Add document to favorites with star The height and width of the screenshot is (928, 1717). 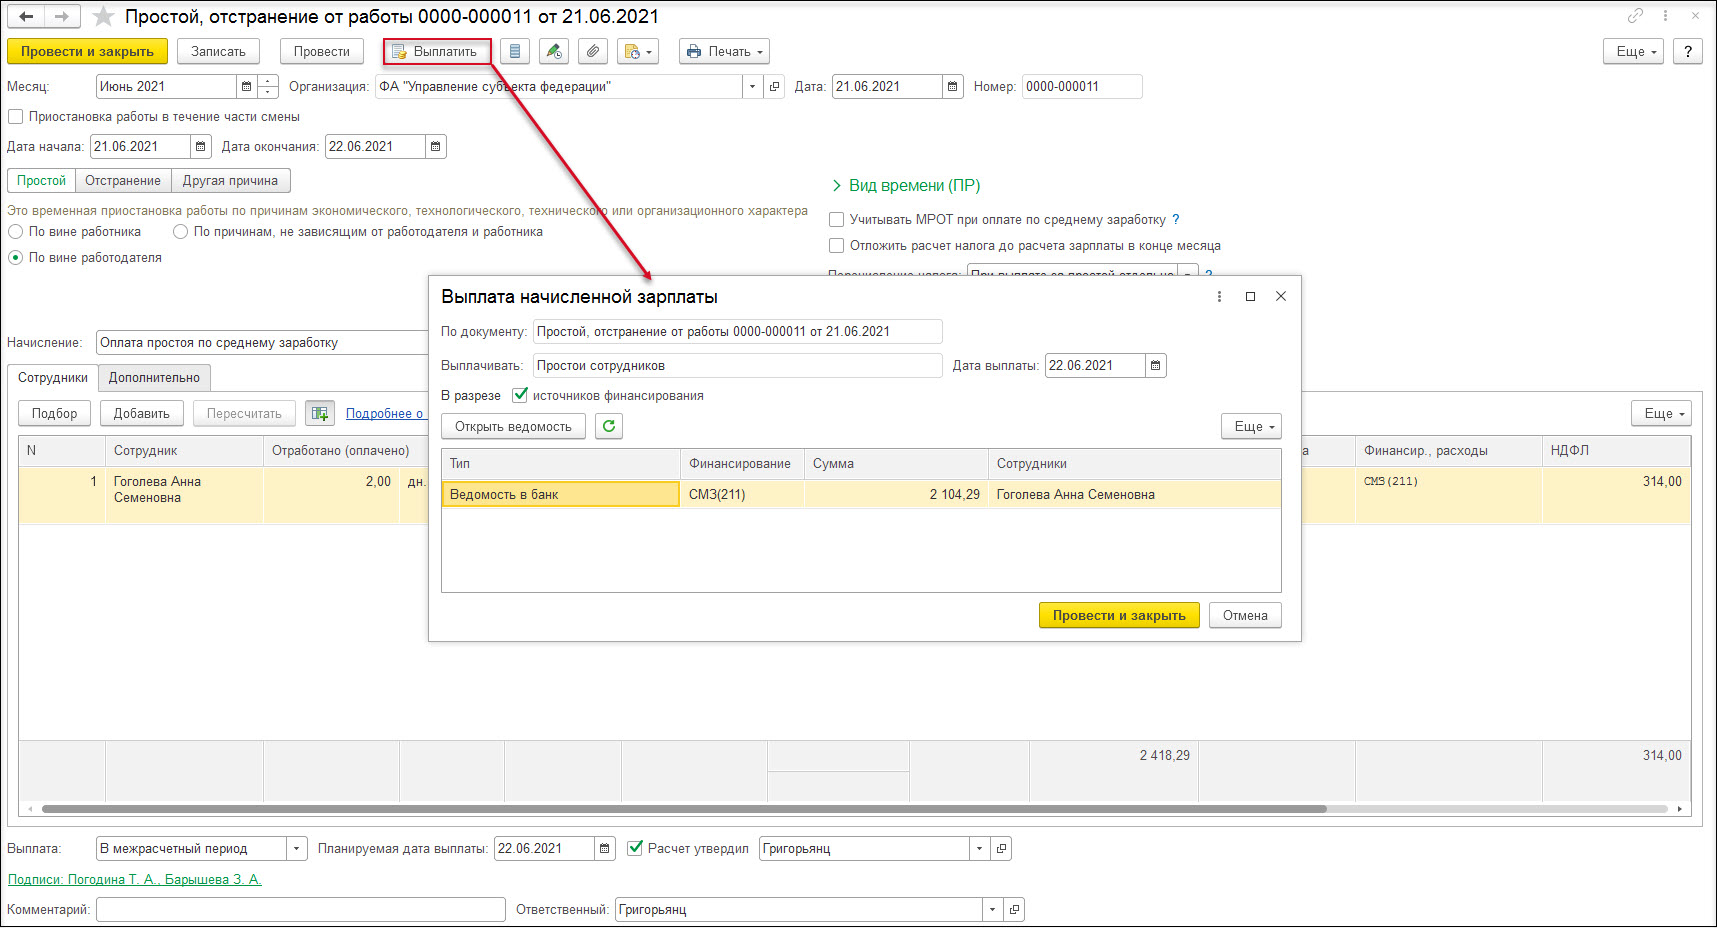[103, 16]
